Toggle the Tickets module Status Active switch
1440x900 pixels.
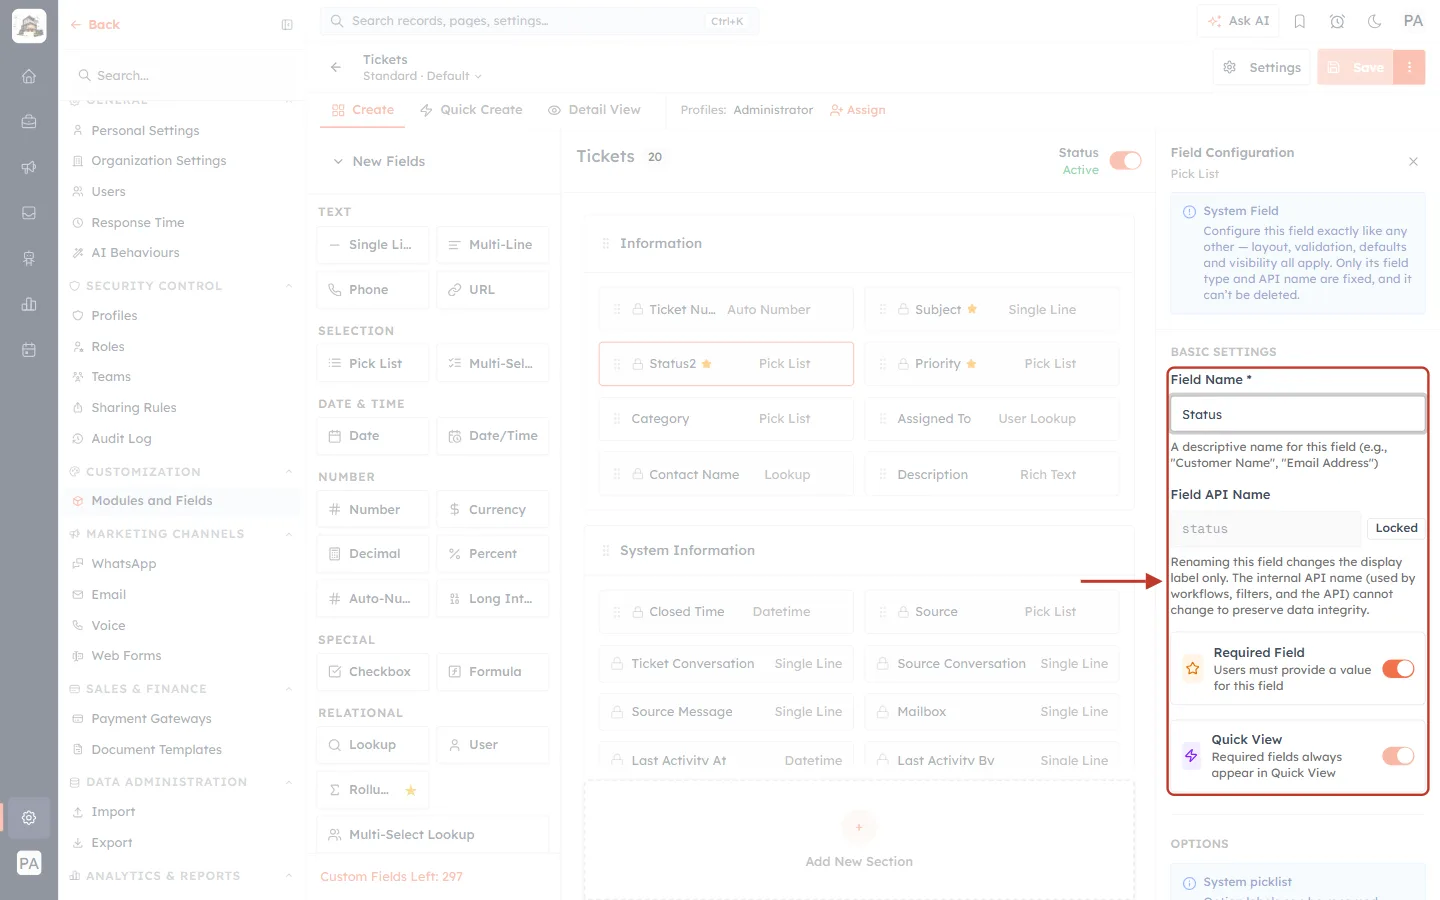point(1125,161)
